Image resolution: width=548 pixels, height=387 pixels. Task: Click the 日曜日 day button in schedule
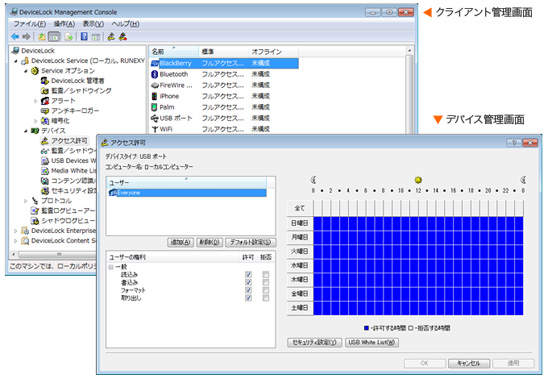(x=300, y=223)
